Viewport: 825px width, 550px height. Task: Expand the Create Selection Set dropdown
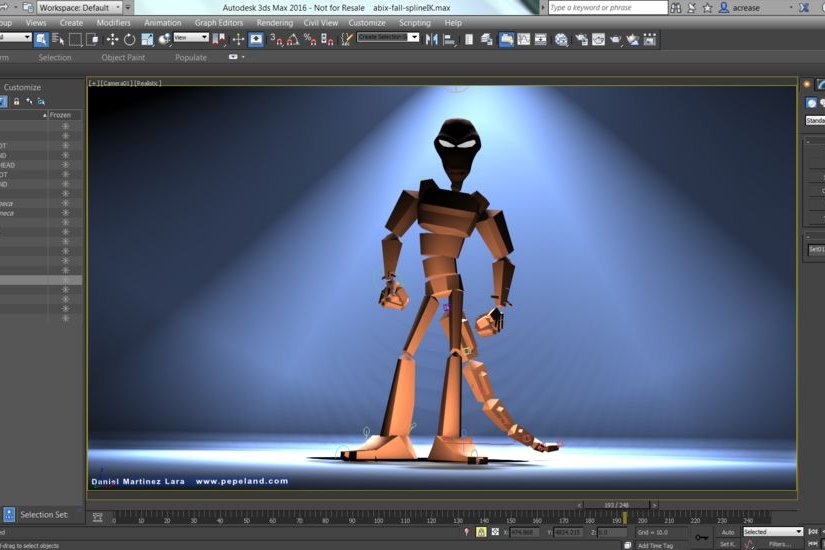415,38
